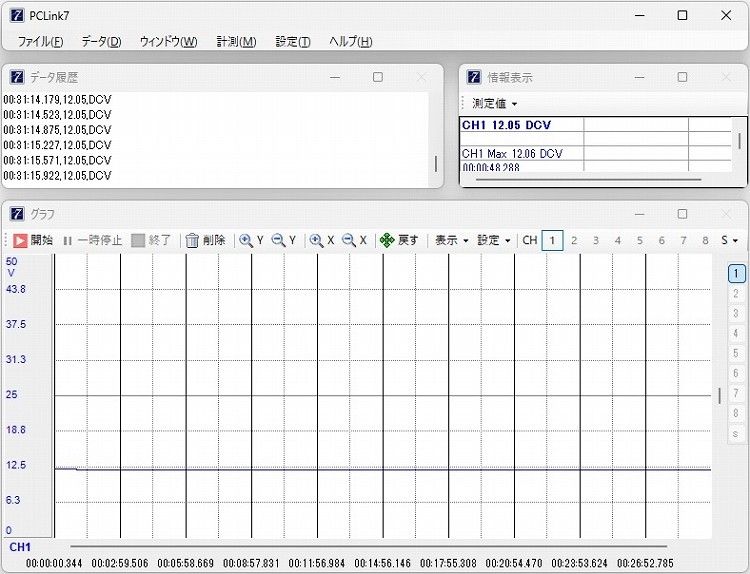Image resolution: width=750 pixels, height=574 pixels.
Task: Zoom in on the Y axis
Action: pos(246,240)
